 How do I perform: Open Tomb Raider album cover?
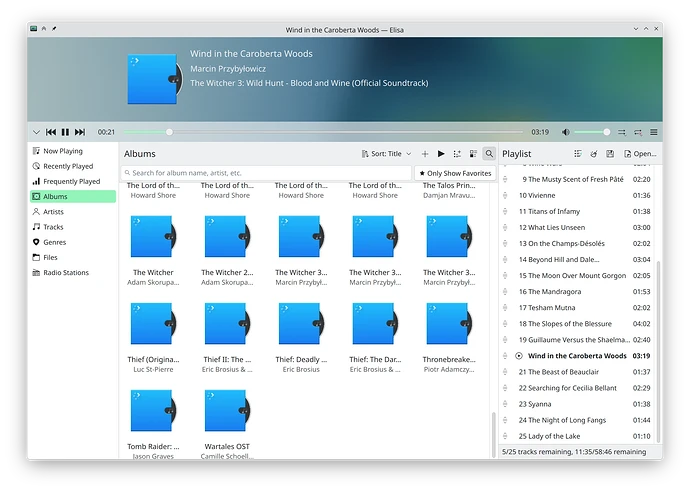[x=153, y=411]
